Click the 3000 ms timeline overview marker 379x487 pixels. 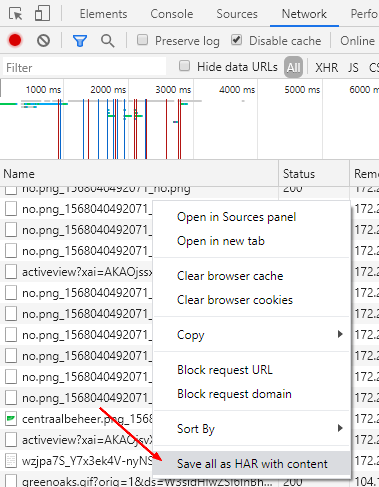pos(173,90)
